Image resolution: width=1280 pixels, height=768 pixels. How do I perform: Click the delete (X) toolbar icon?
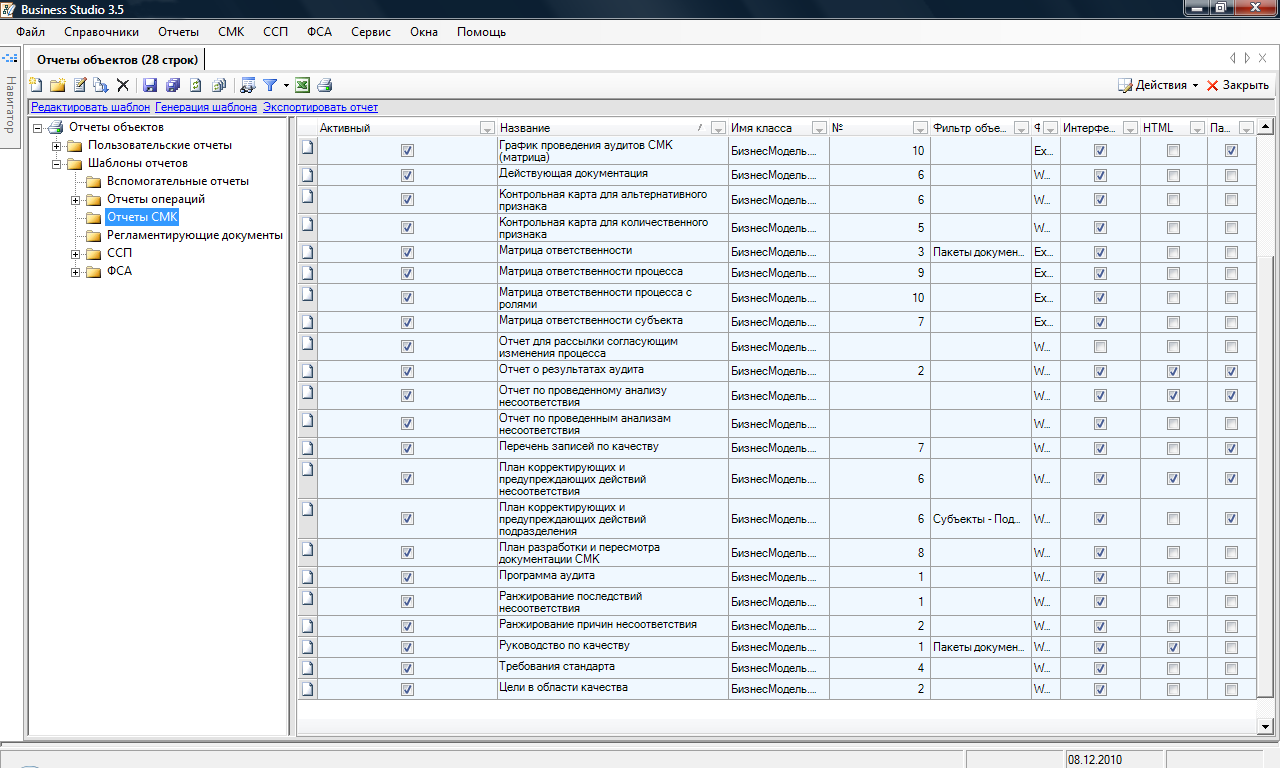tap(123, 86)
